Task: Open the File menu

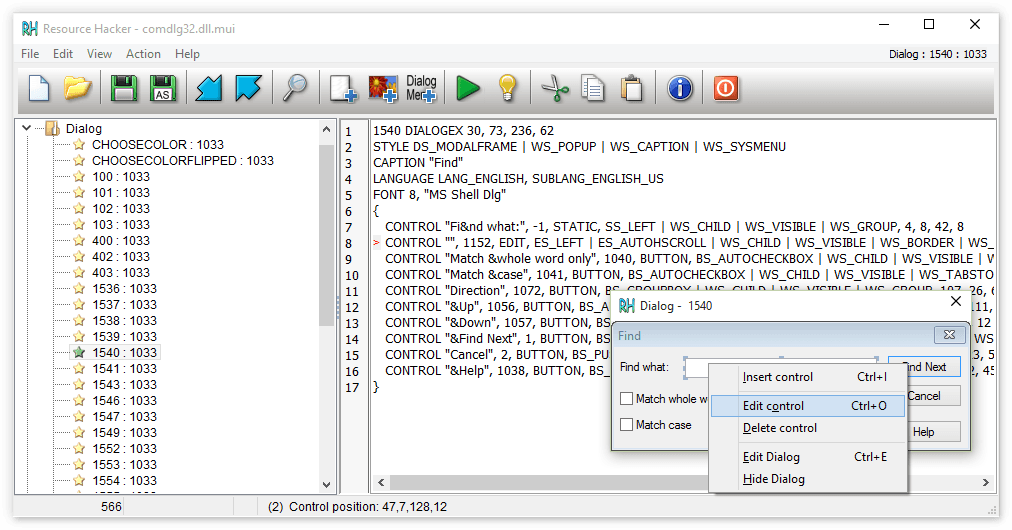Action: tap(30, 54)
